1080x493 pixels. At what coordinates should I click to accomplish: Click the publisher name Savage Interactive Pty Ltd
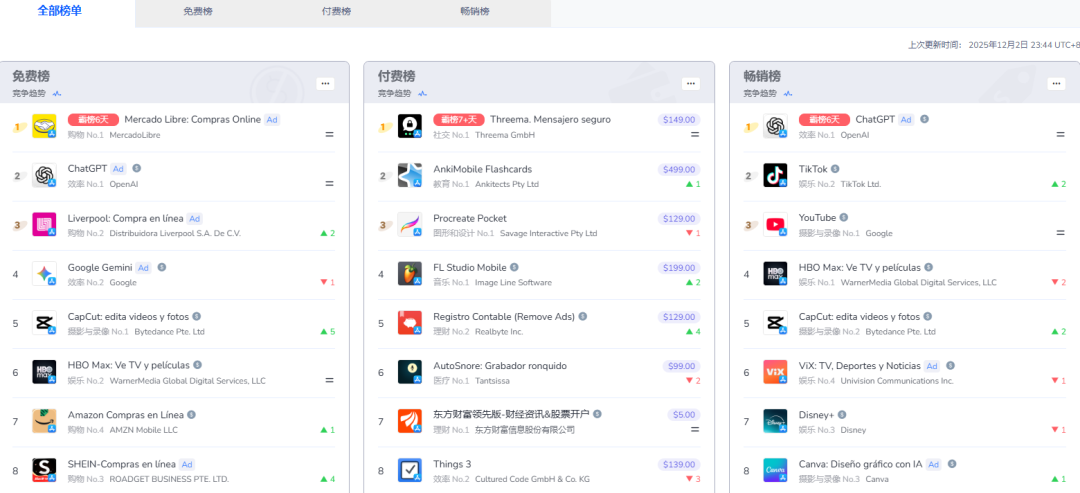(x=549, y=233)
